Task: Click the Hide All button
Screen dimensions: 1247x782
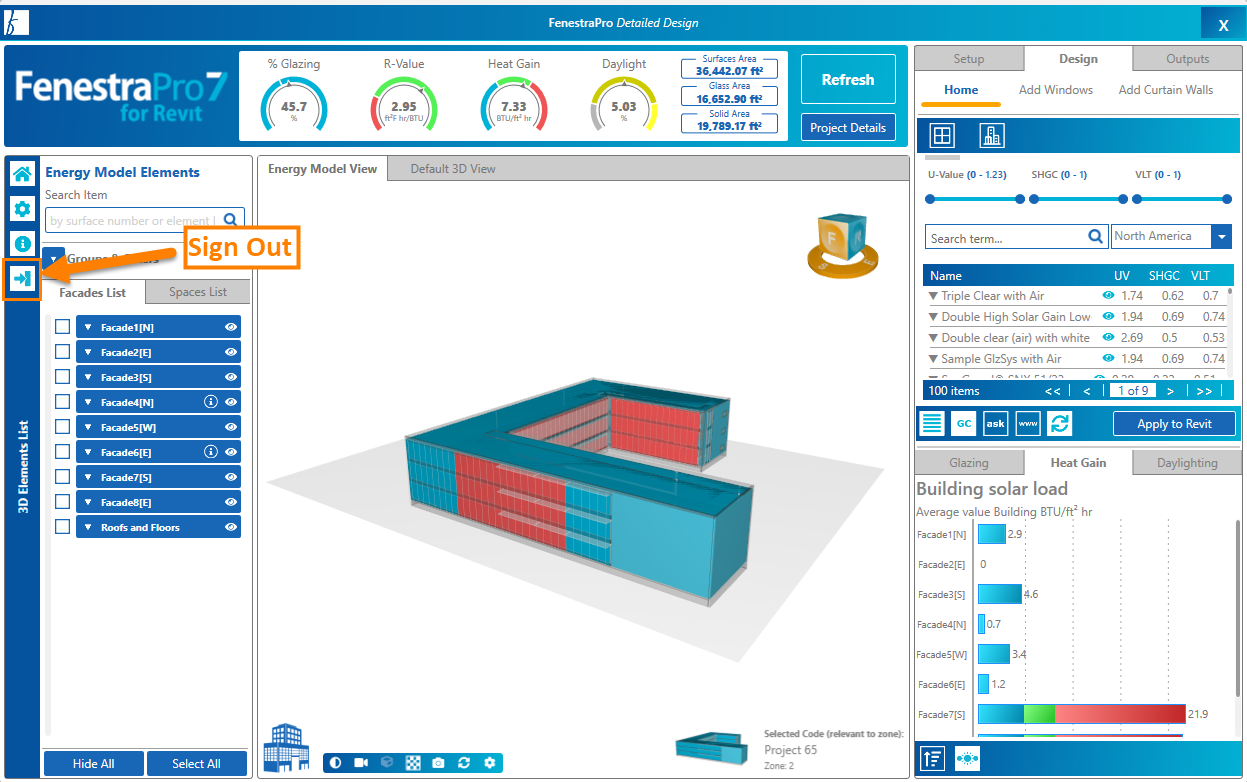Action: tap(94, 764)
